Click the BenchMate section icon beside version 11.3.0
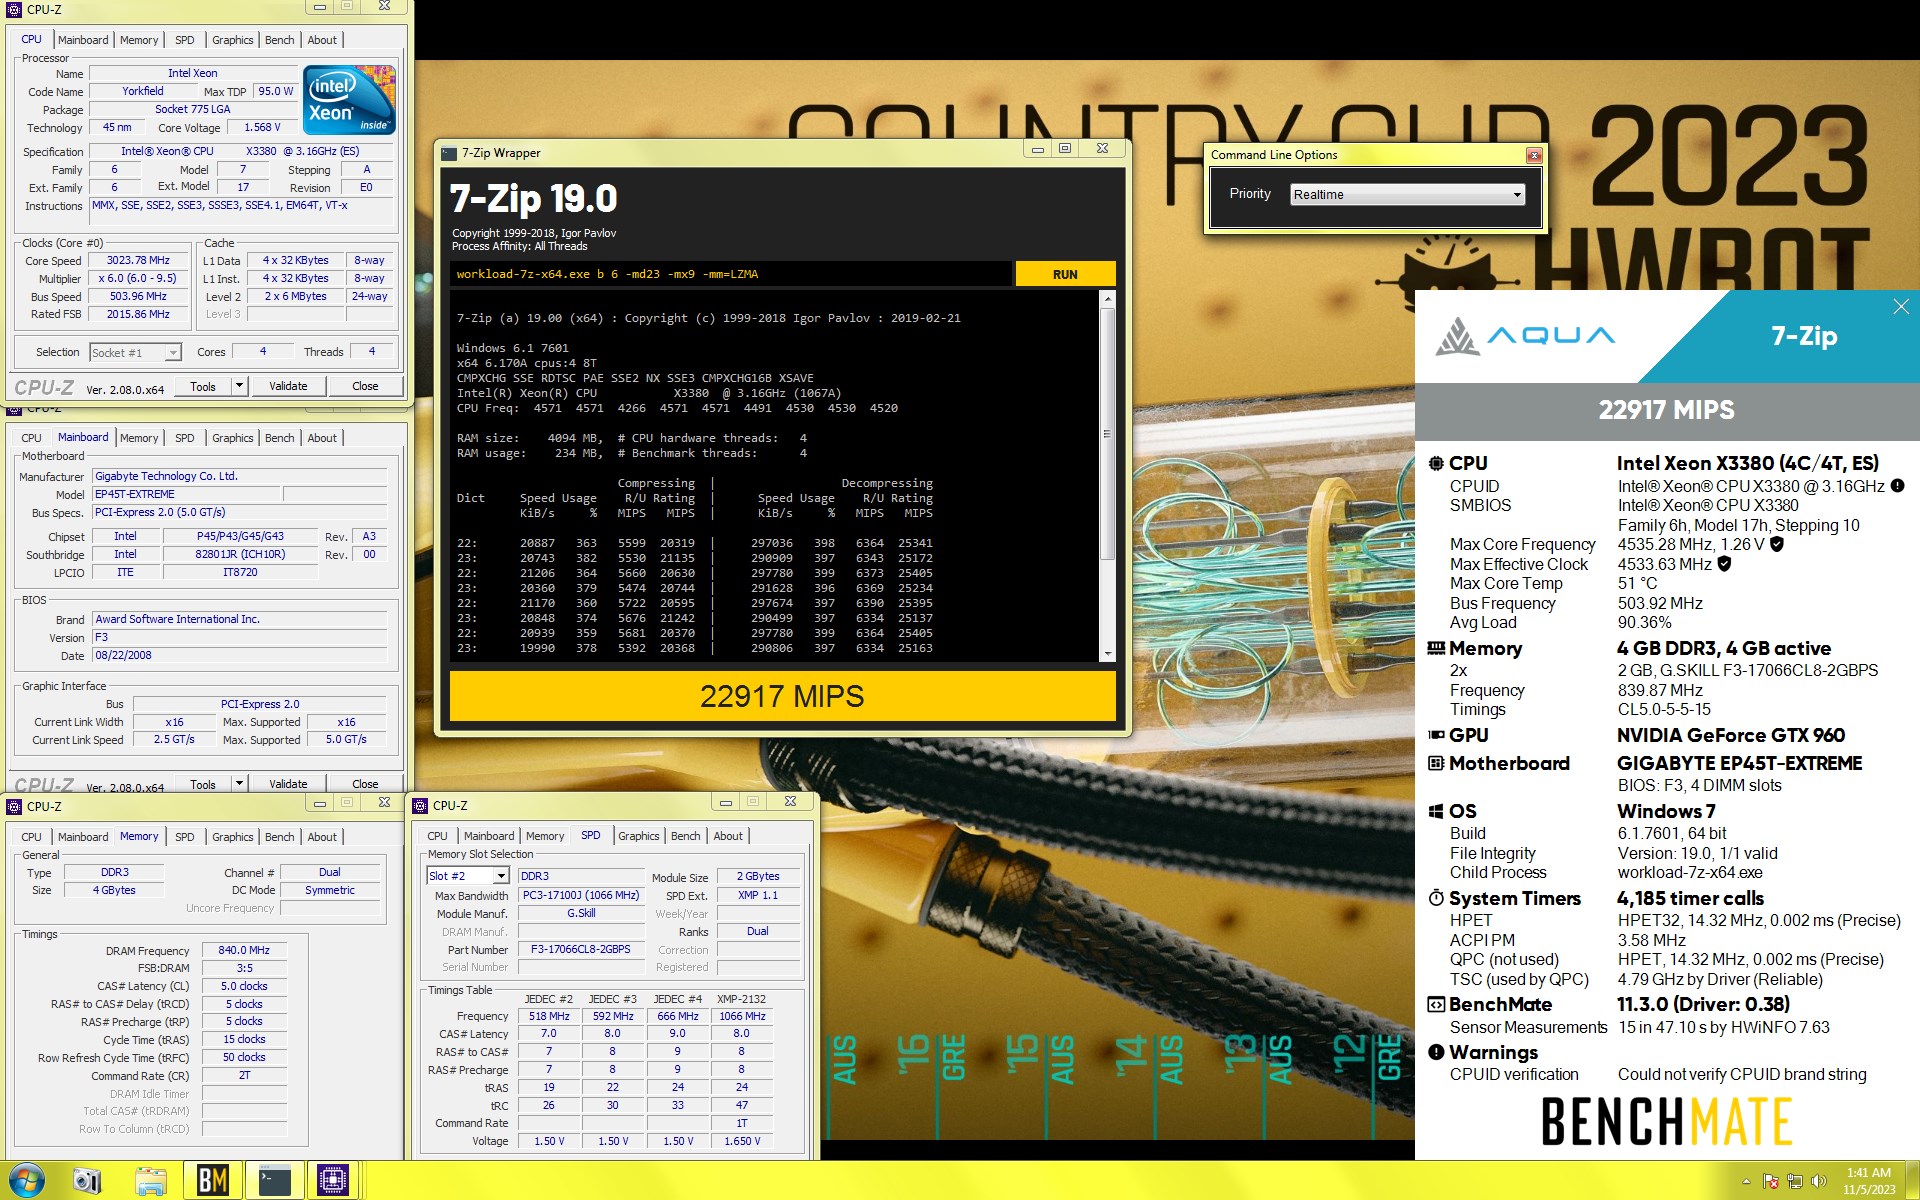 [1436, 1004]
